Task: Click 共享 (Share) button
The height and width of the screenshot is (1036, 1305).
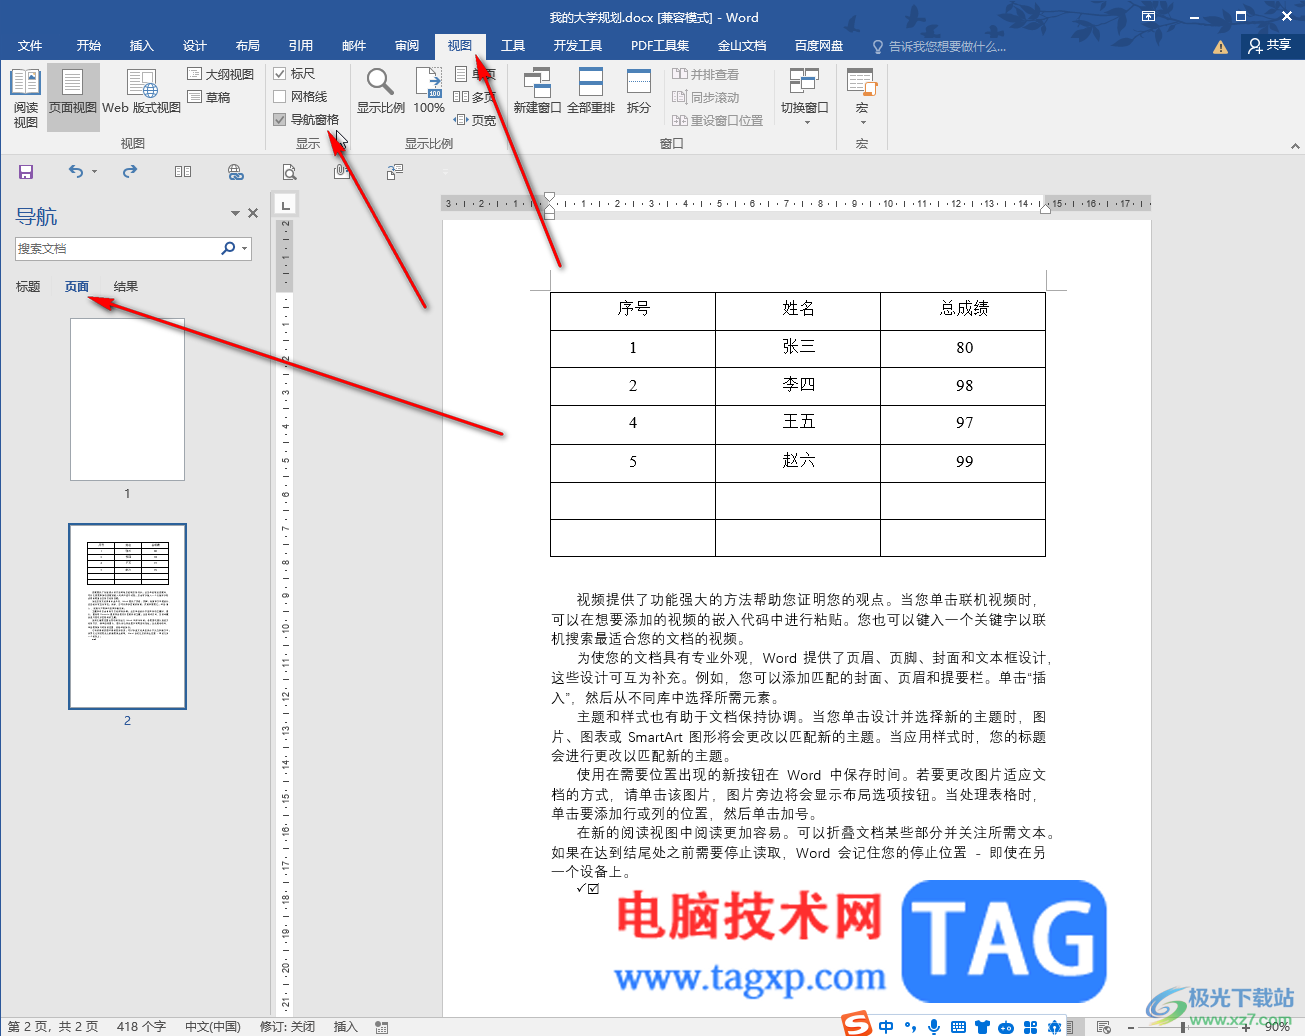Action: 1270,46
